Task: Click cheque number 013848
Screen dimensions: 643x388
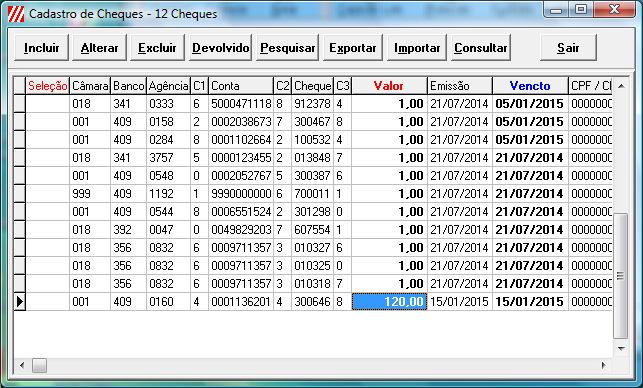Action: pyautogui.click(x=312, y=158)
